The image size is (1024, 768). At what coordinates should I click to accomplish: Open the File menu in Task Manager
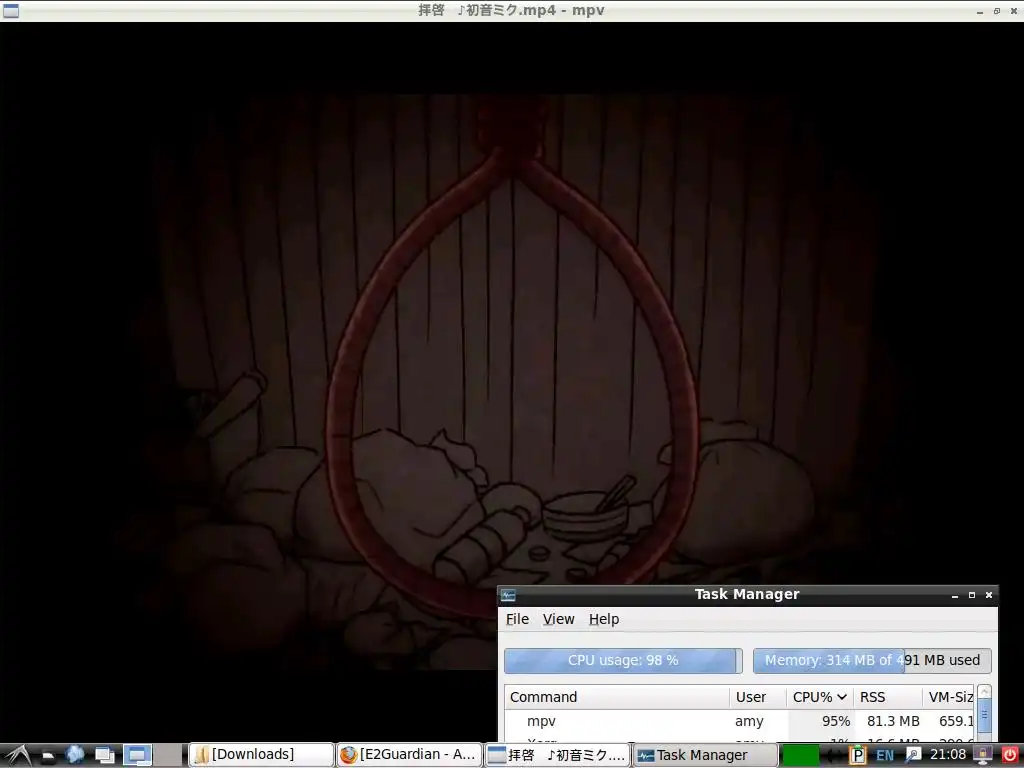coord(517,619)
